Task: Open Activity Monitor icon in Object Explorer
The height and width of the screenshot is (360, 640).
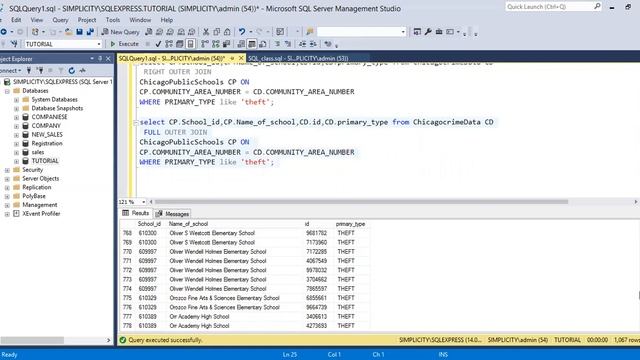Action: pos(82,71)
